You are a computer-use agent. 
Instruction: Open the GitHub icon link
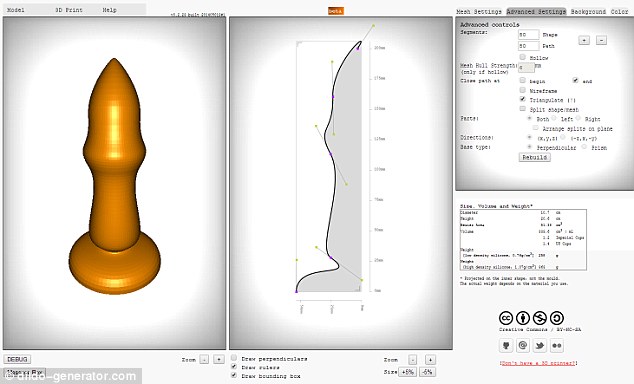tap(506, 346)
